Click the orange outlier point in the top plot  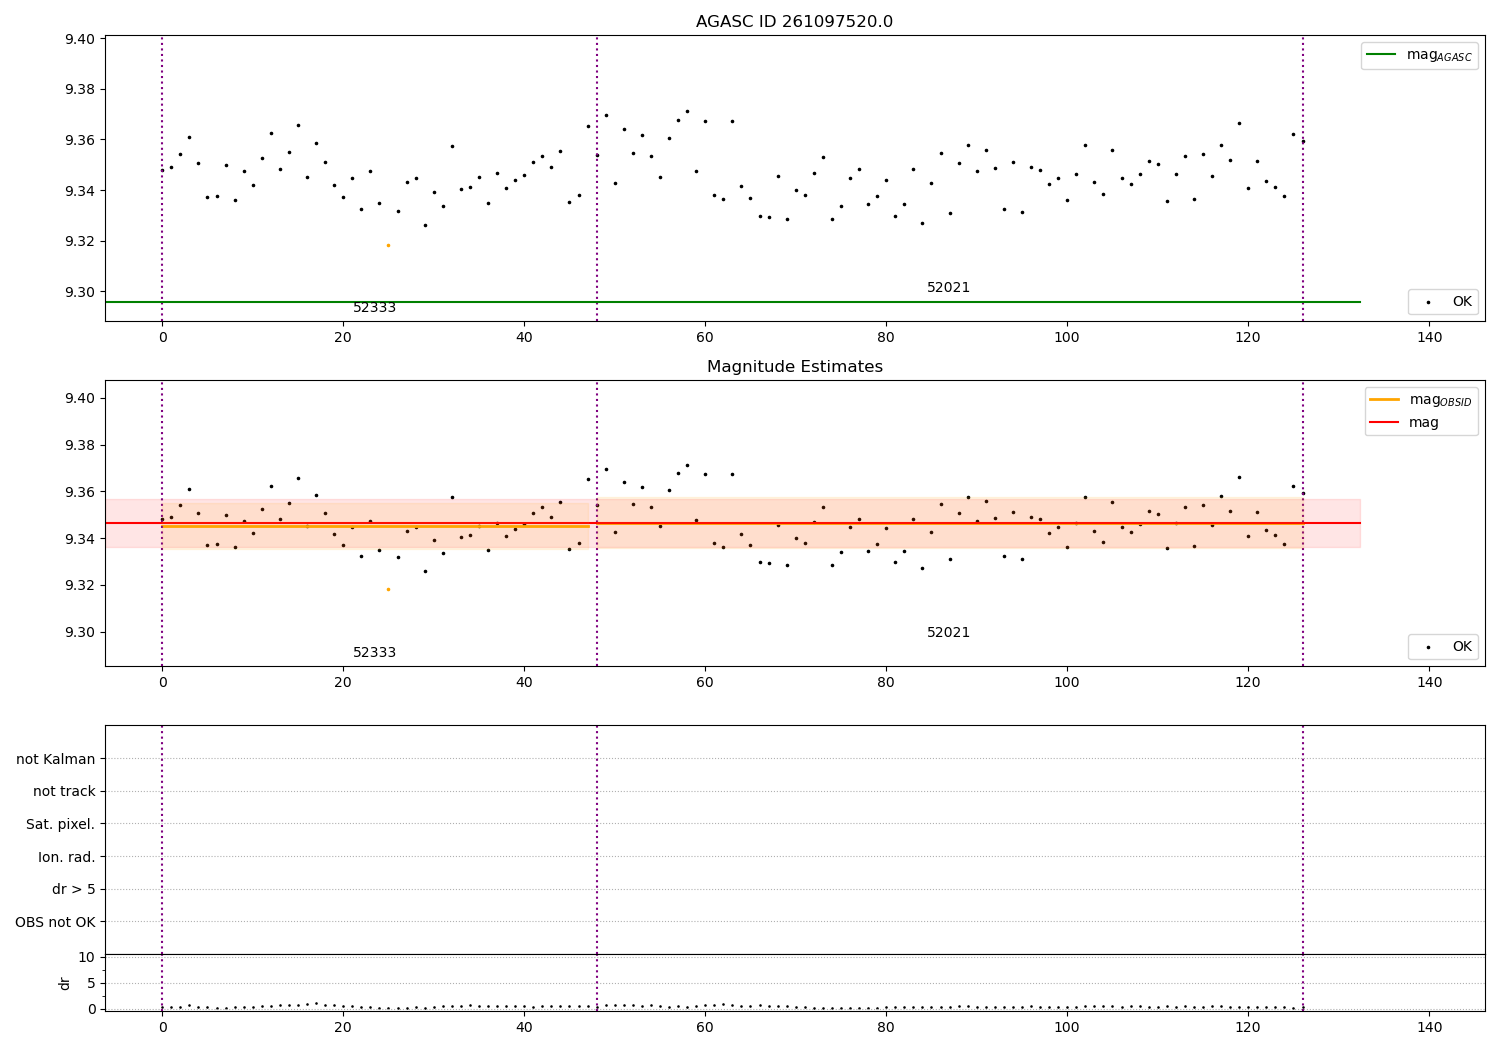point(388,245)
